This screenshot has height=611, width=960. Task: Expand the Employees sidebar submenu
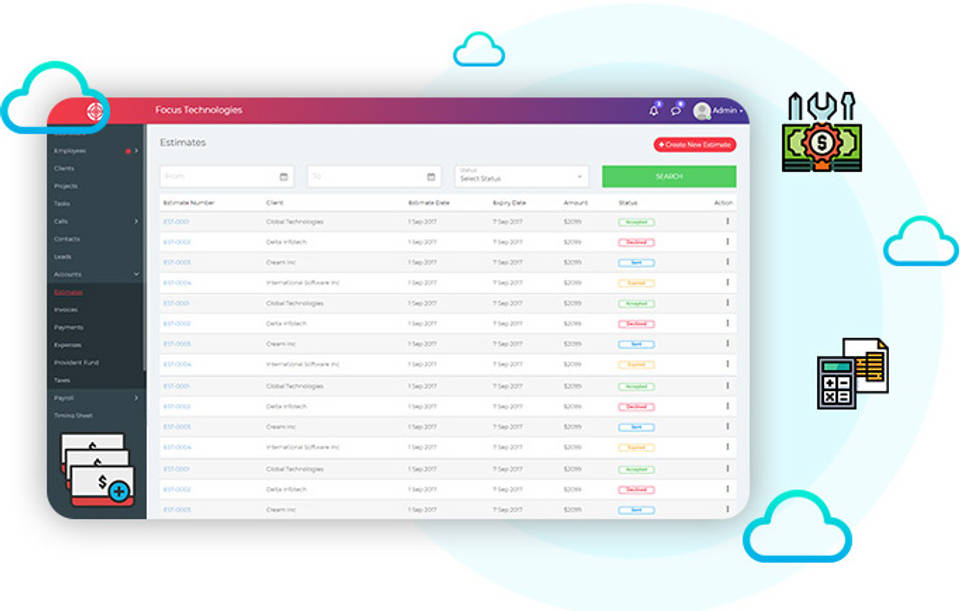136,151
